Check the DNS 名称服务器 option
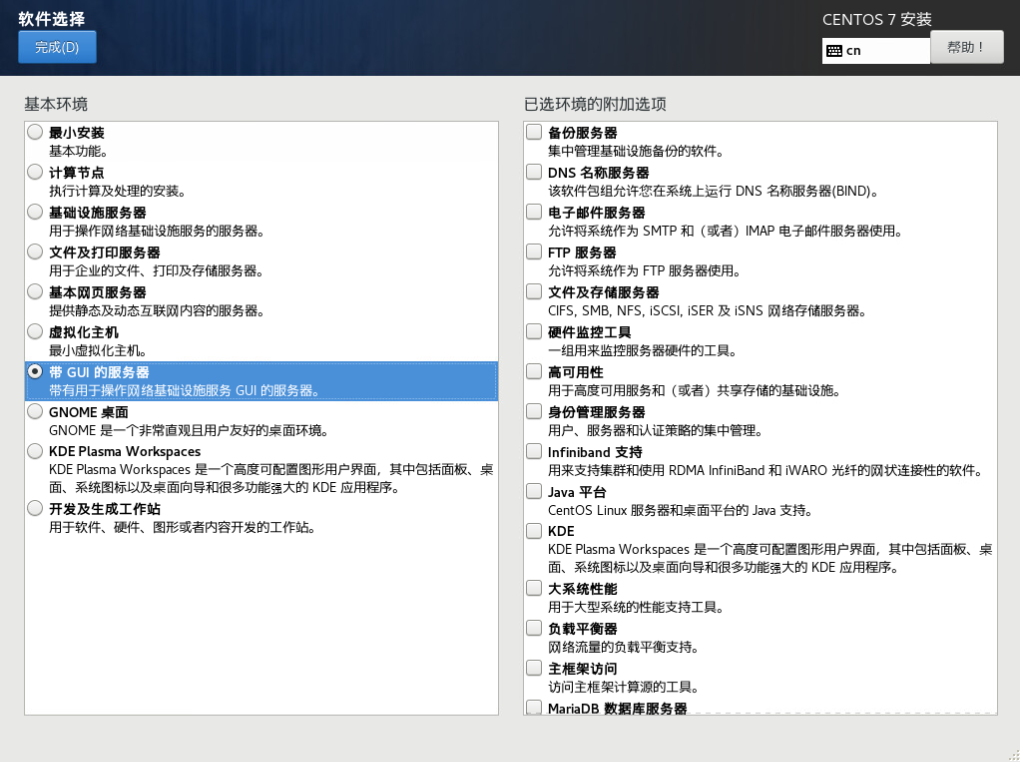Image resolution: width=1020 pixels, height=762 pixels. click(534, 172)
